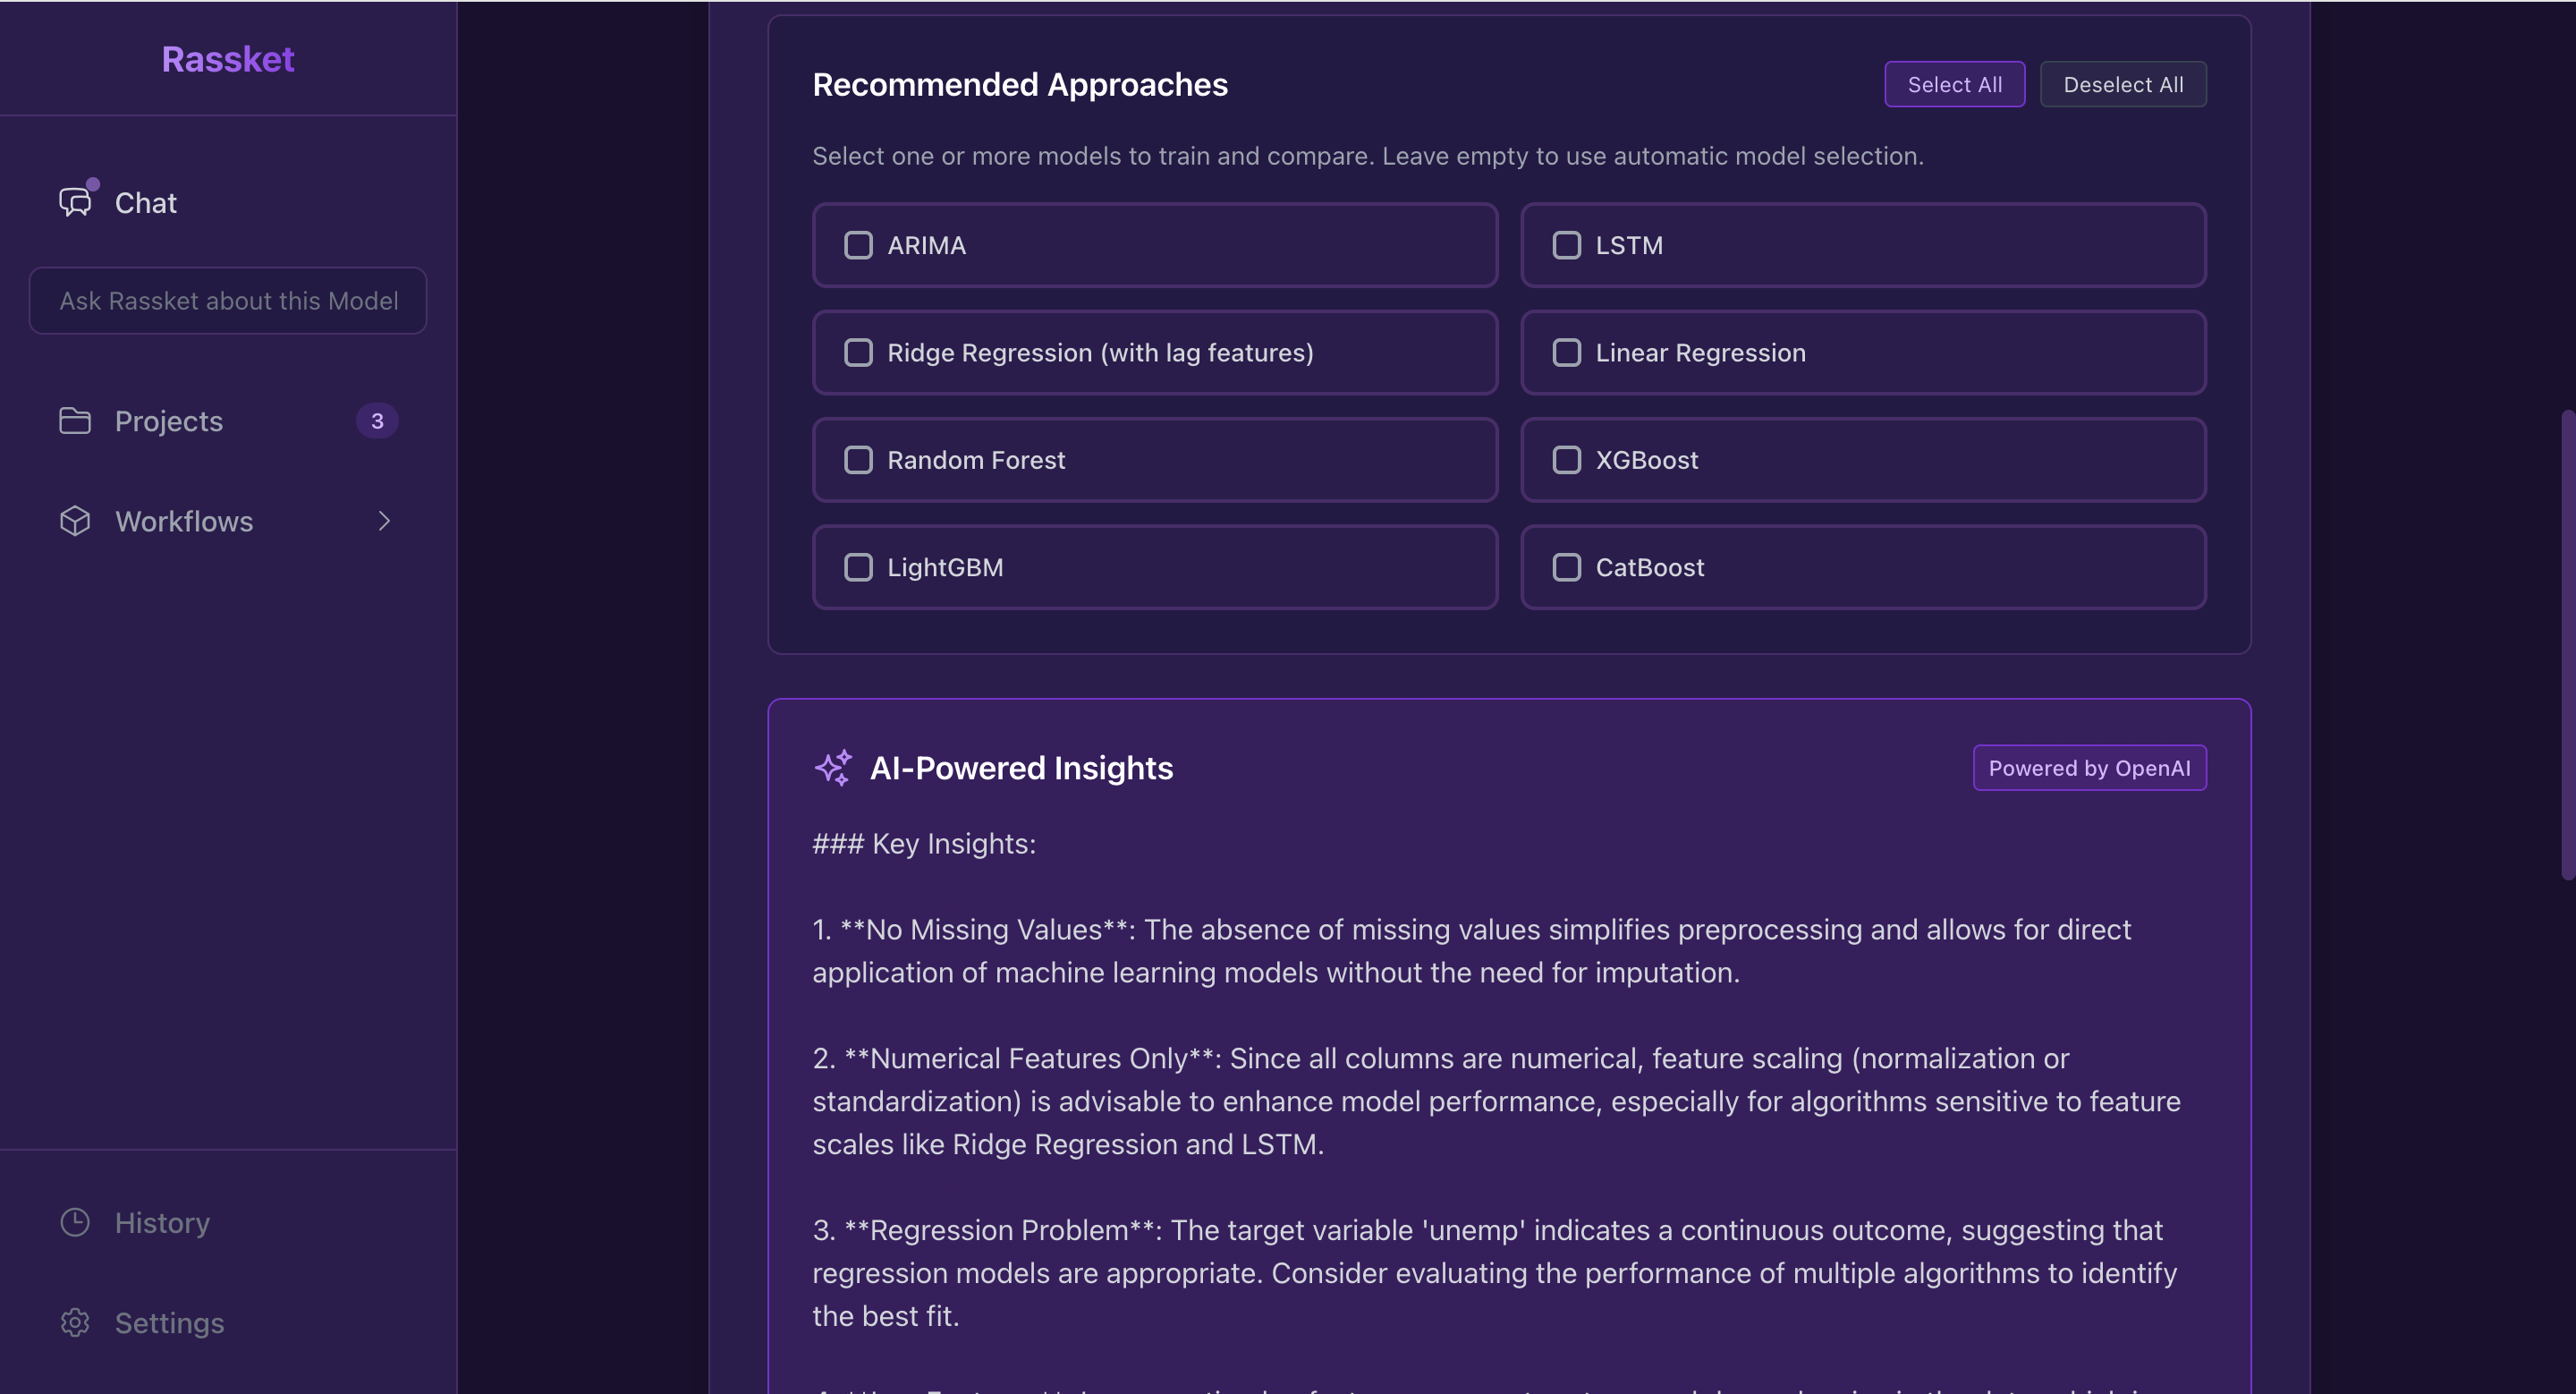This screenshot has height=1394, width=2576.
Task: Click the Settings gear icon
Action: [x=75, y=1322]
